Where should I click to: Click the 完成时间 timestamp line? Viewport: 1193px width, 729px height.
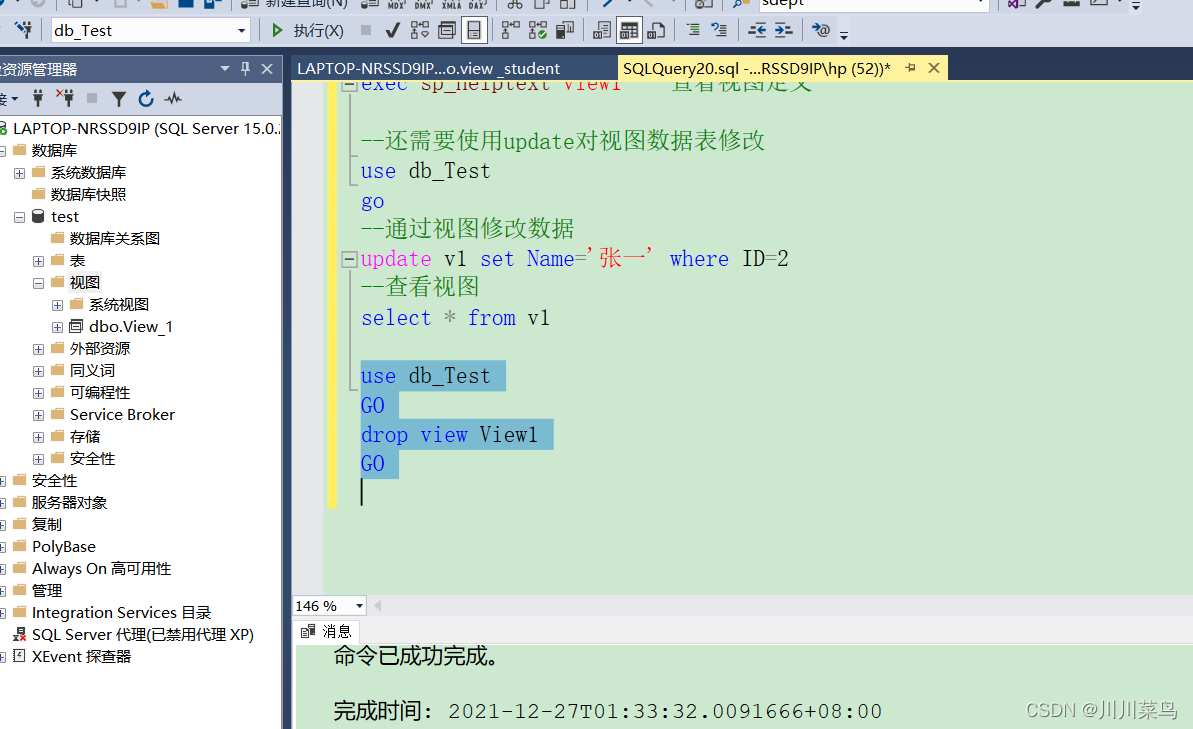tap(607, 711)
